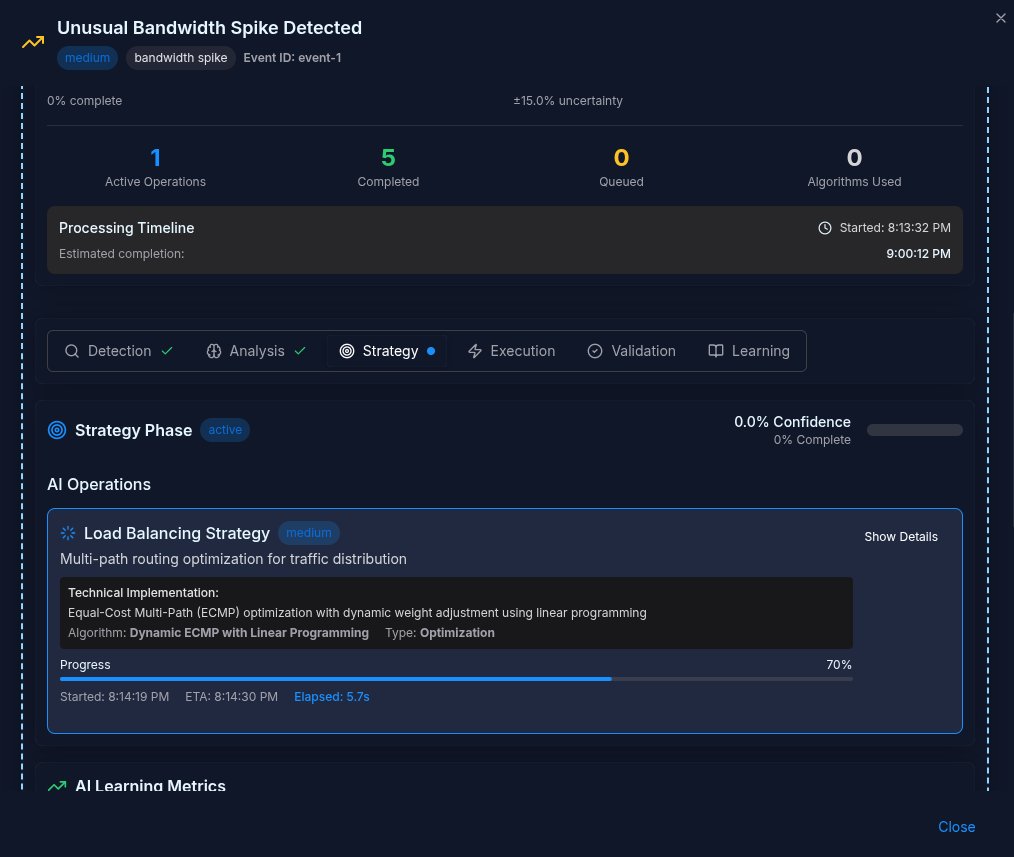Switch to the Strategy tab

387,351
